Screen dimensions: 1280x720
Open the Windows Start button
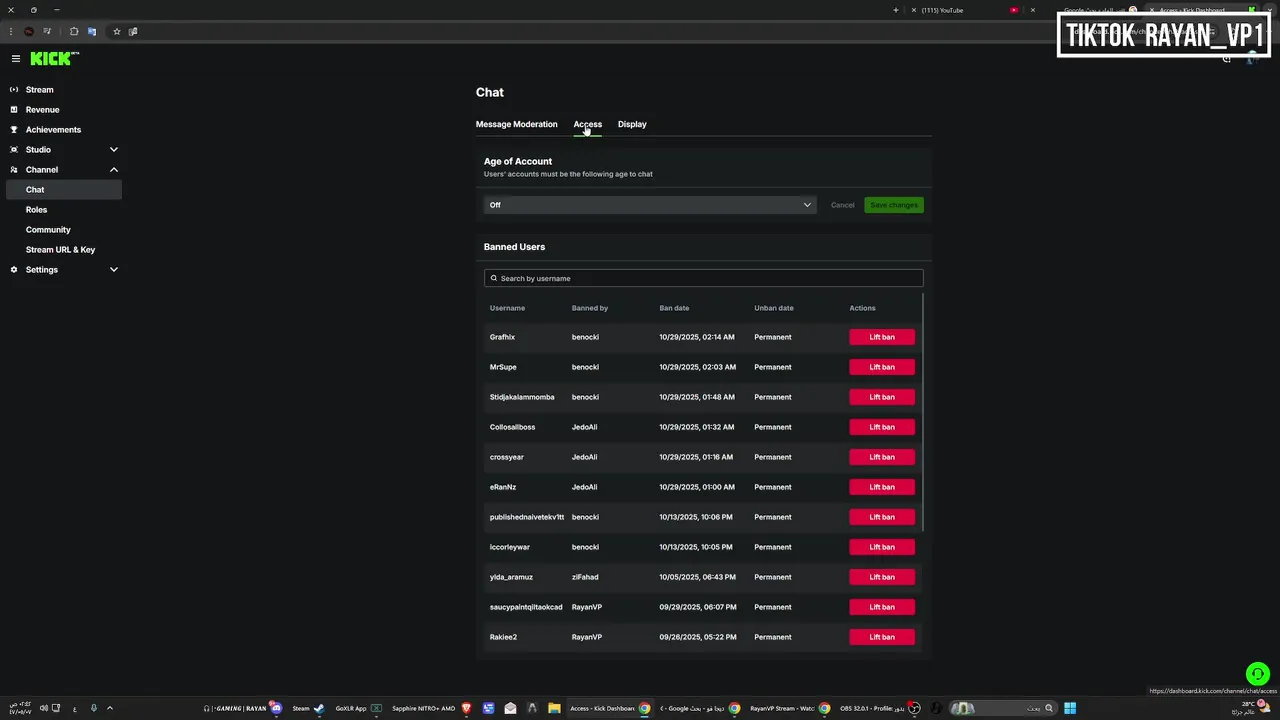click(x=1069, y=708)
